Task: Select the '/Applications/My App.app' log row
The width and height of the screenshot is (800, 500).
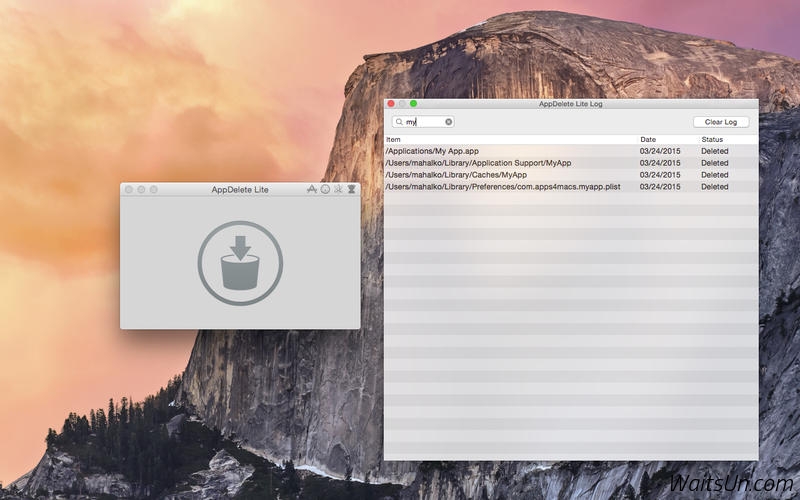Action: 571,151
